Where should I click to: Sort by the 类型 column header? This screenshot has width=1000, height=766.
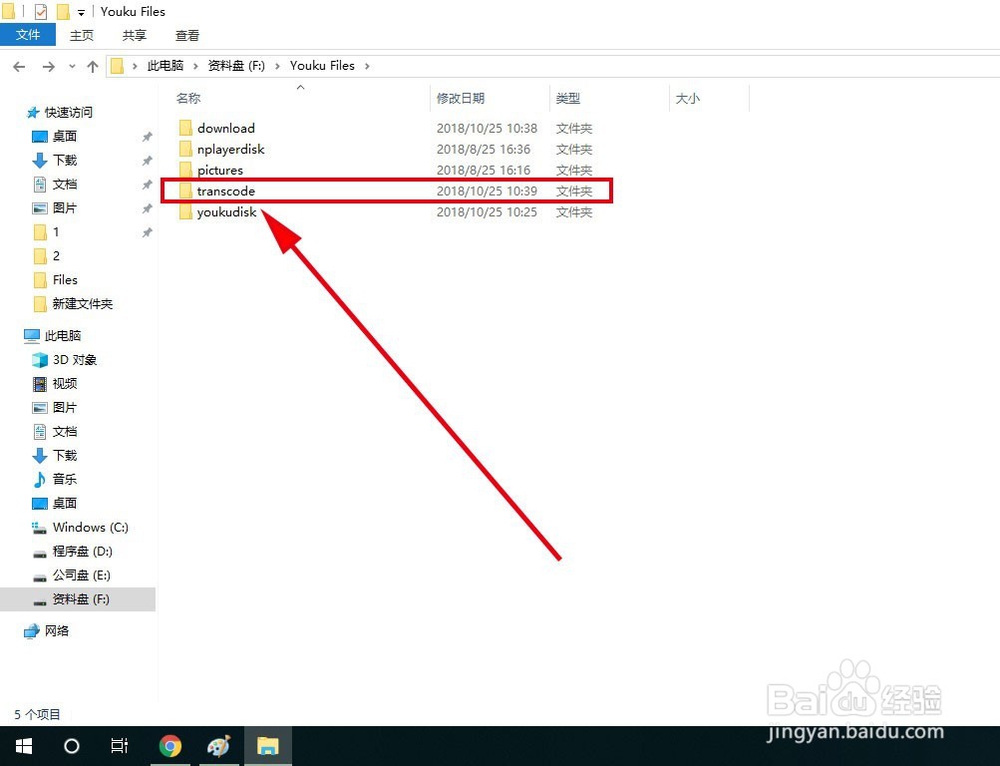pyautogui.click(x=568, y=98)
